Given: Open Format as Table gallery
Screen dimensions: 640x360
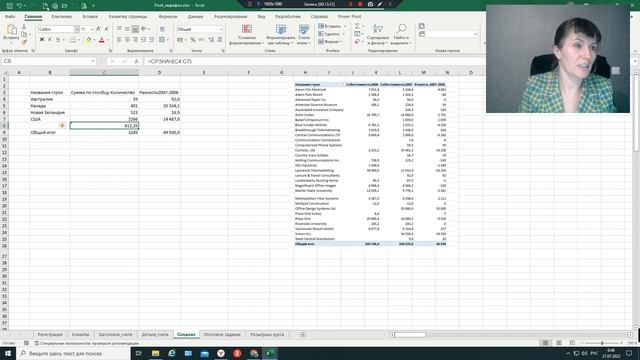Looking at the screenshot, I should coord(281,34).
